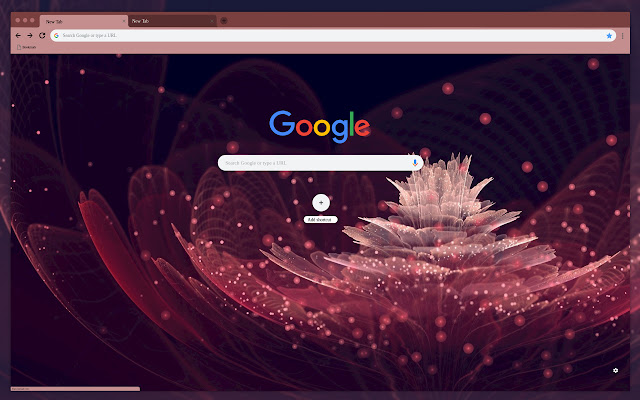Click the plus Add shortcut tile
The width and height of the screenshot is (640, 400).
321,202
